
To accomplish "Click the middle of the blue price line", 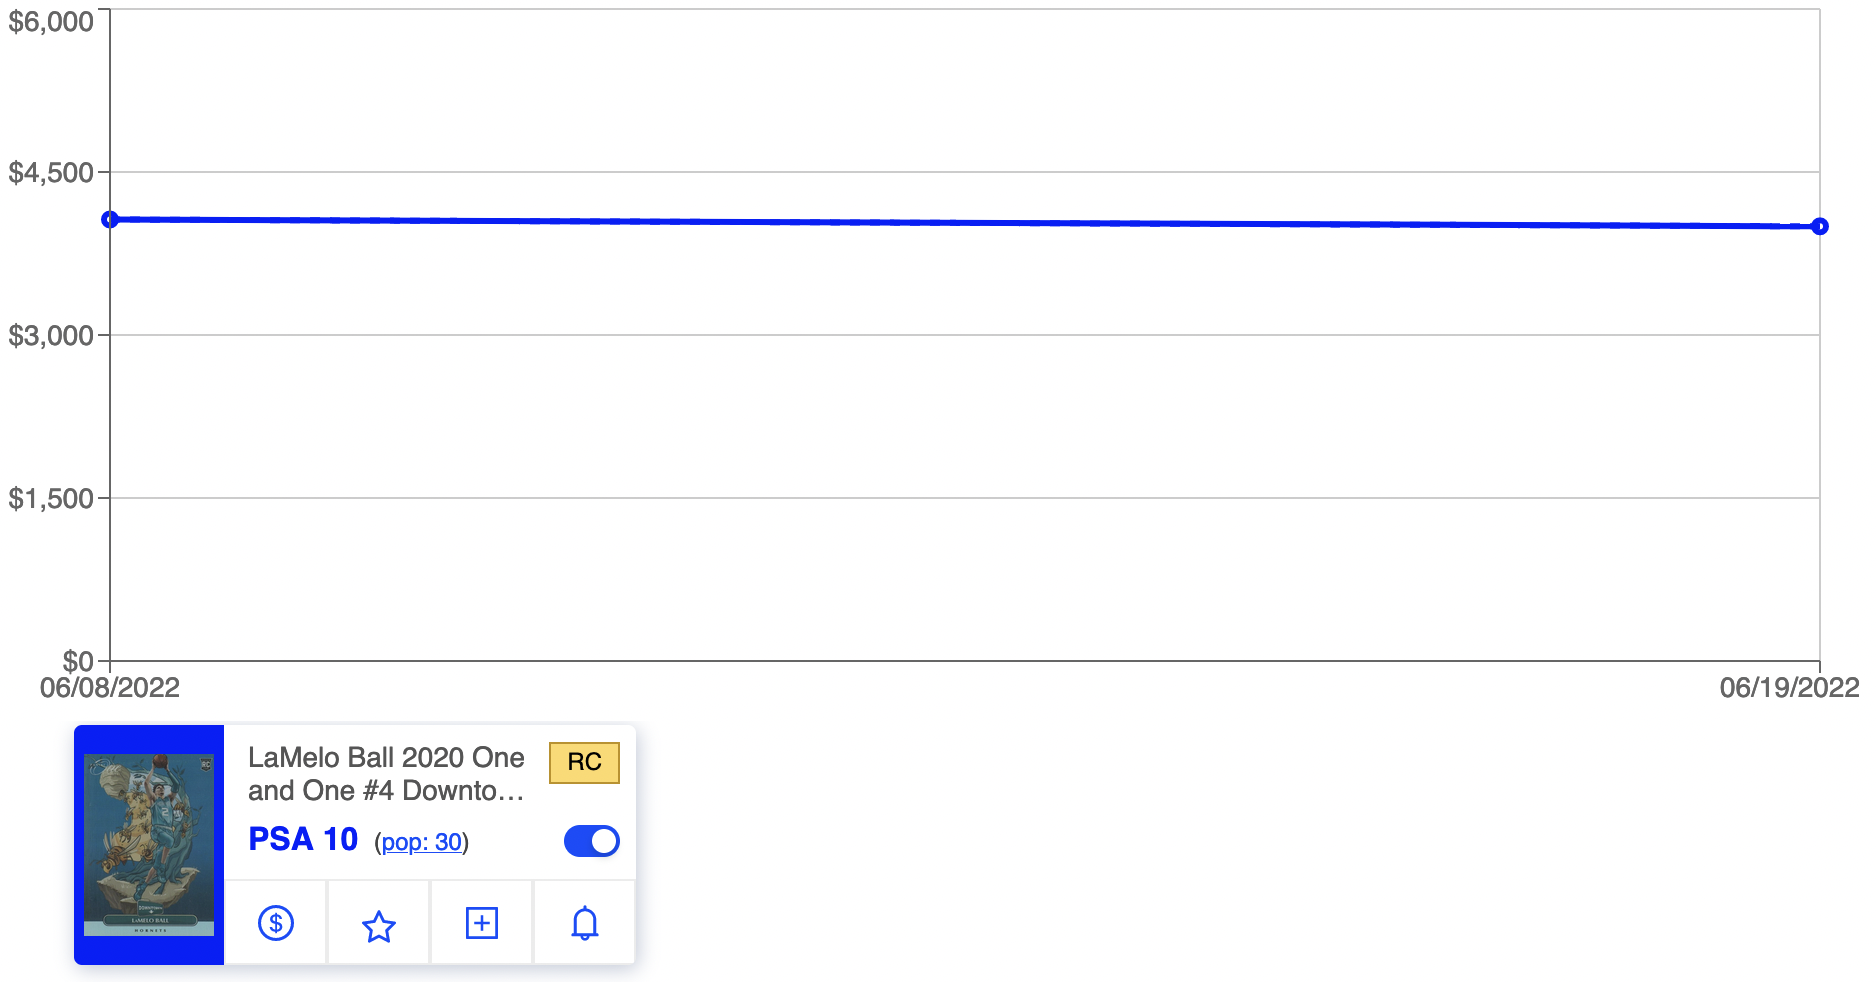I will click(965, 223).
